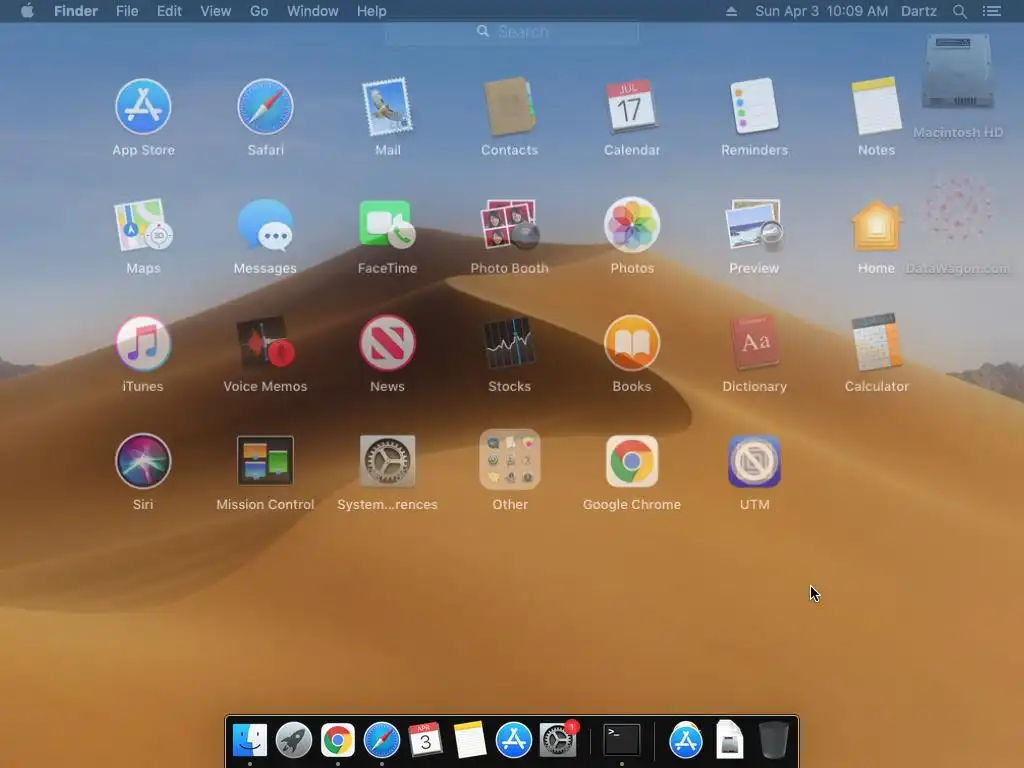1024x768 pixels.
Task: Launch the Home app
Action: pyautogui.click(x=876, y=225)
